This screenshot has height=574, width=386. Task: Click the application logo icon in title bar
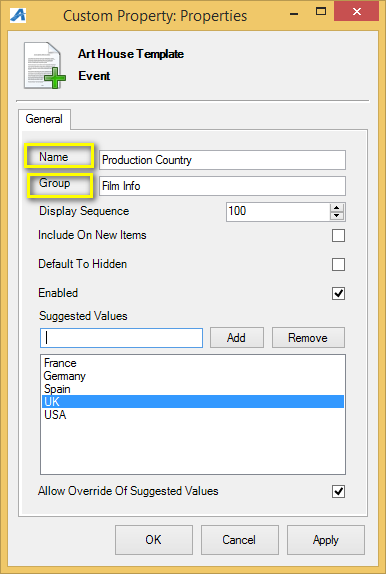[x=18, y=15]
